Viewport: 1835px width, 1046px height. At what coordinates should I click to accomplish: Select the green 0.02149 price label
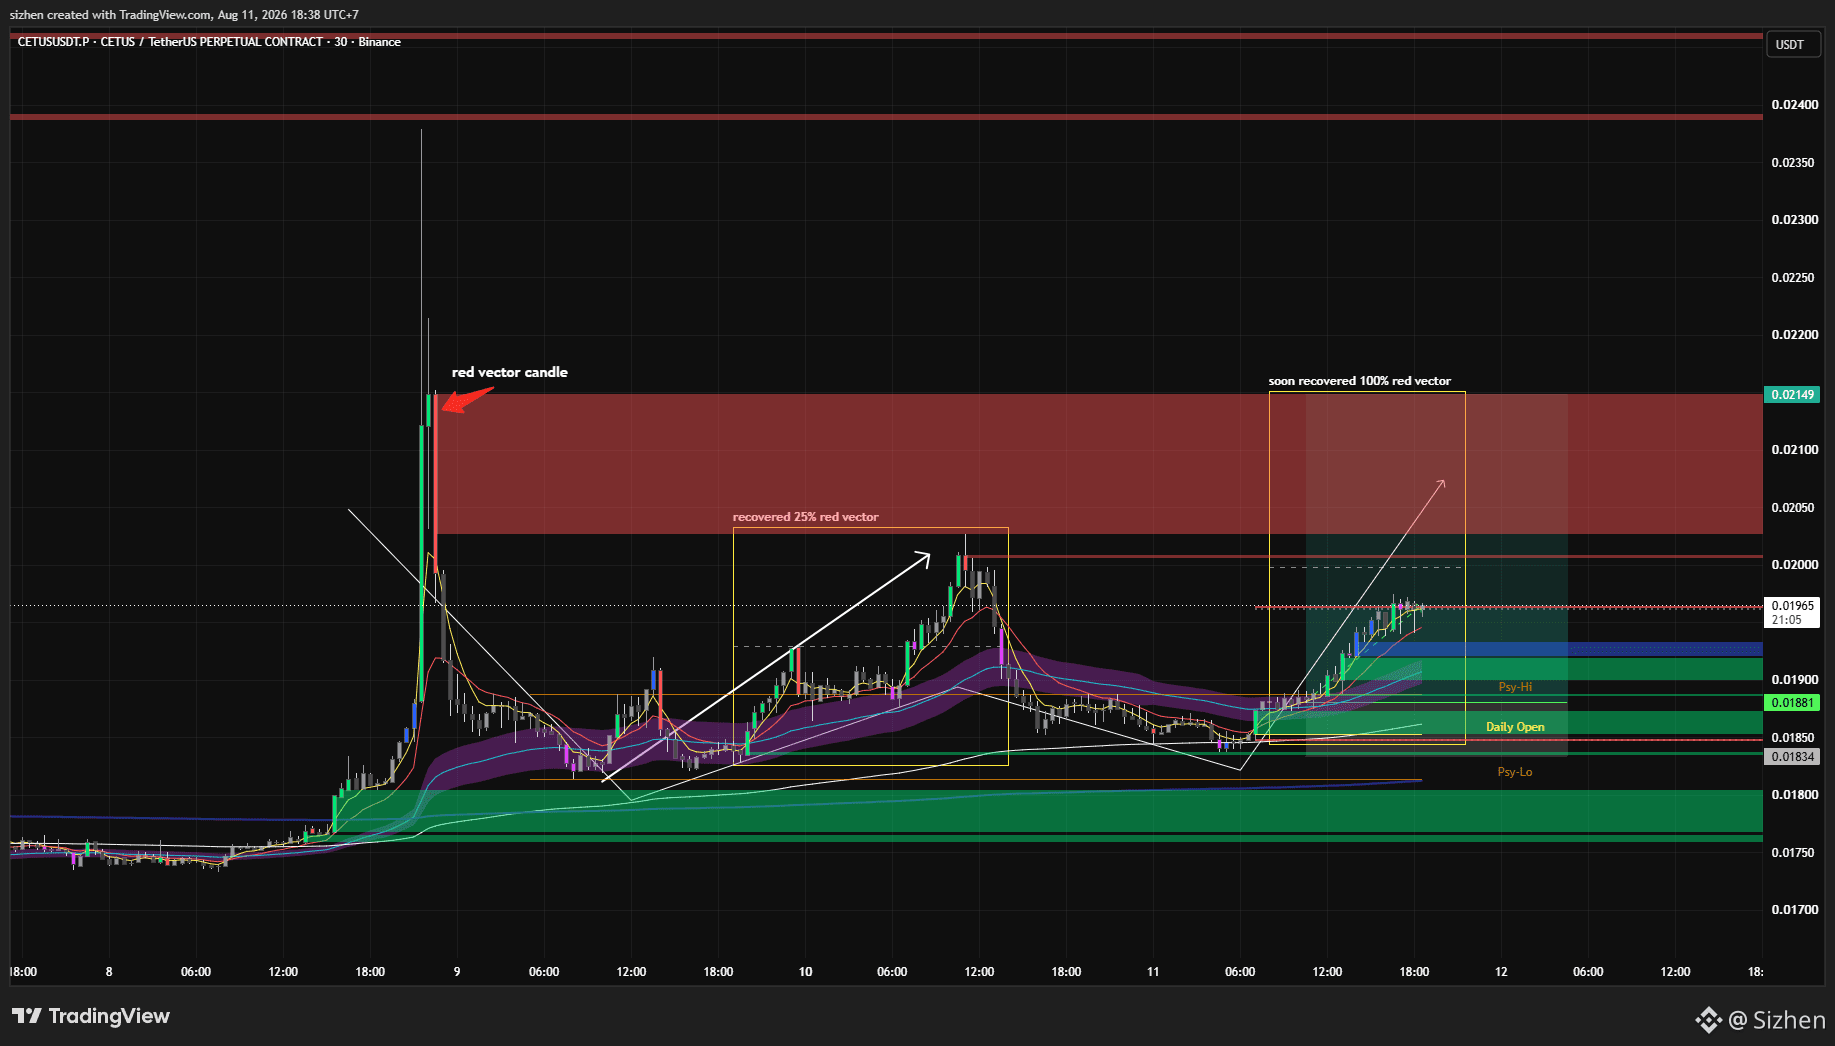1792,395
